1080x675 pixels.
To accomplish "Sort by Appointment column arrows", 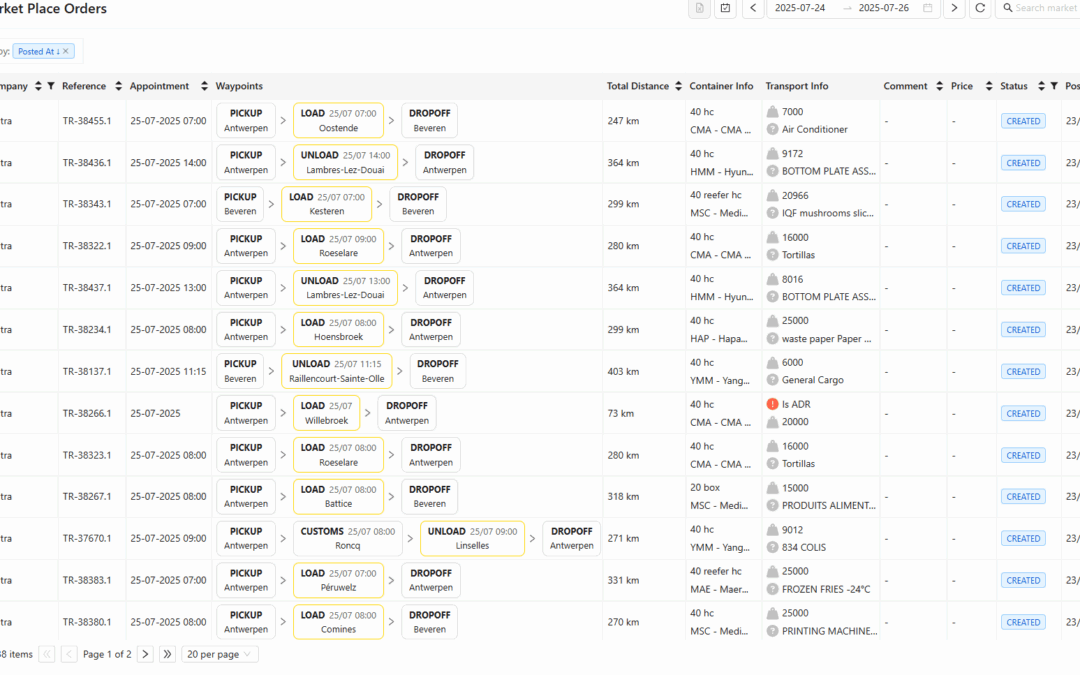I will click(x=204, y=86).
